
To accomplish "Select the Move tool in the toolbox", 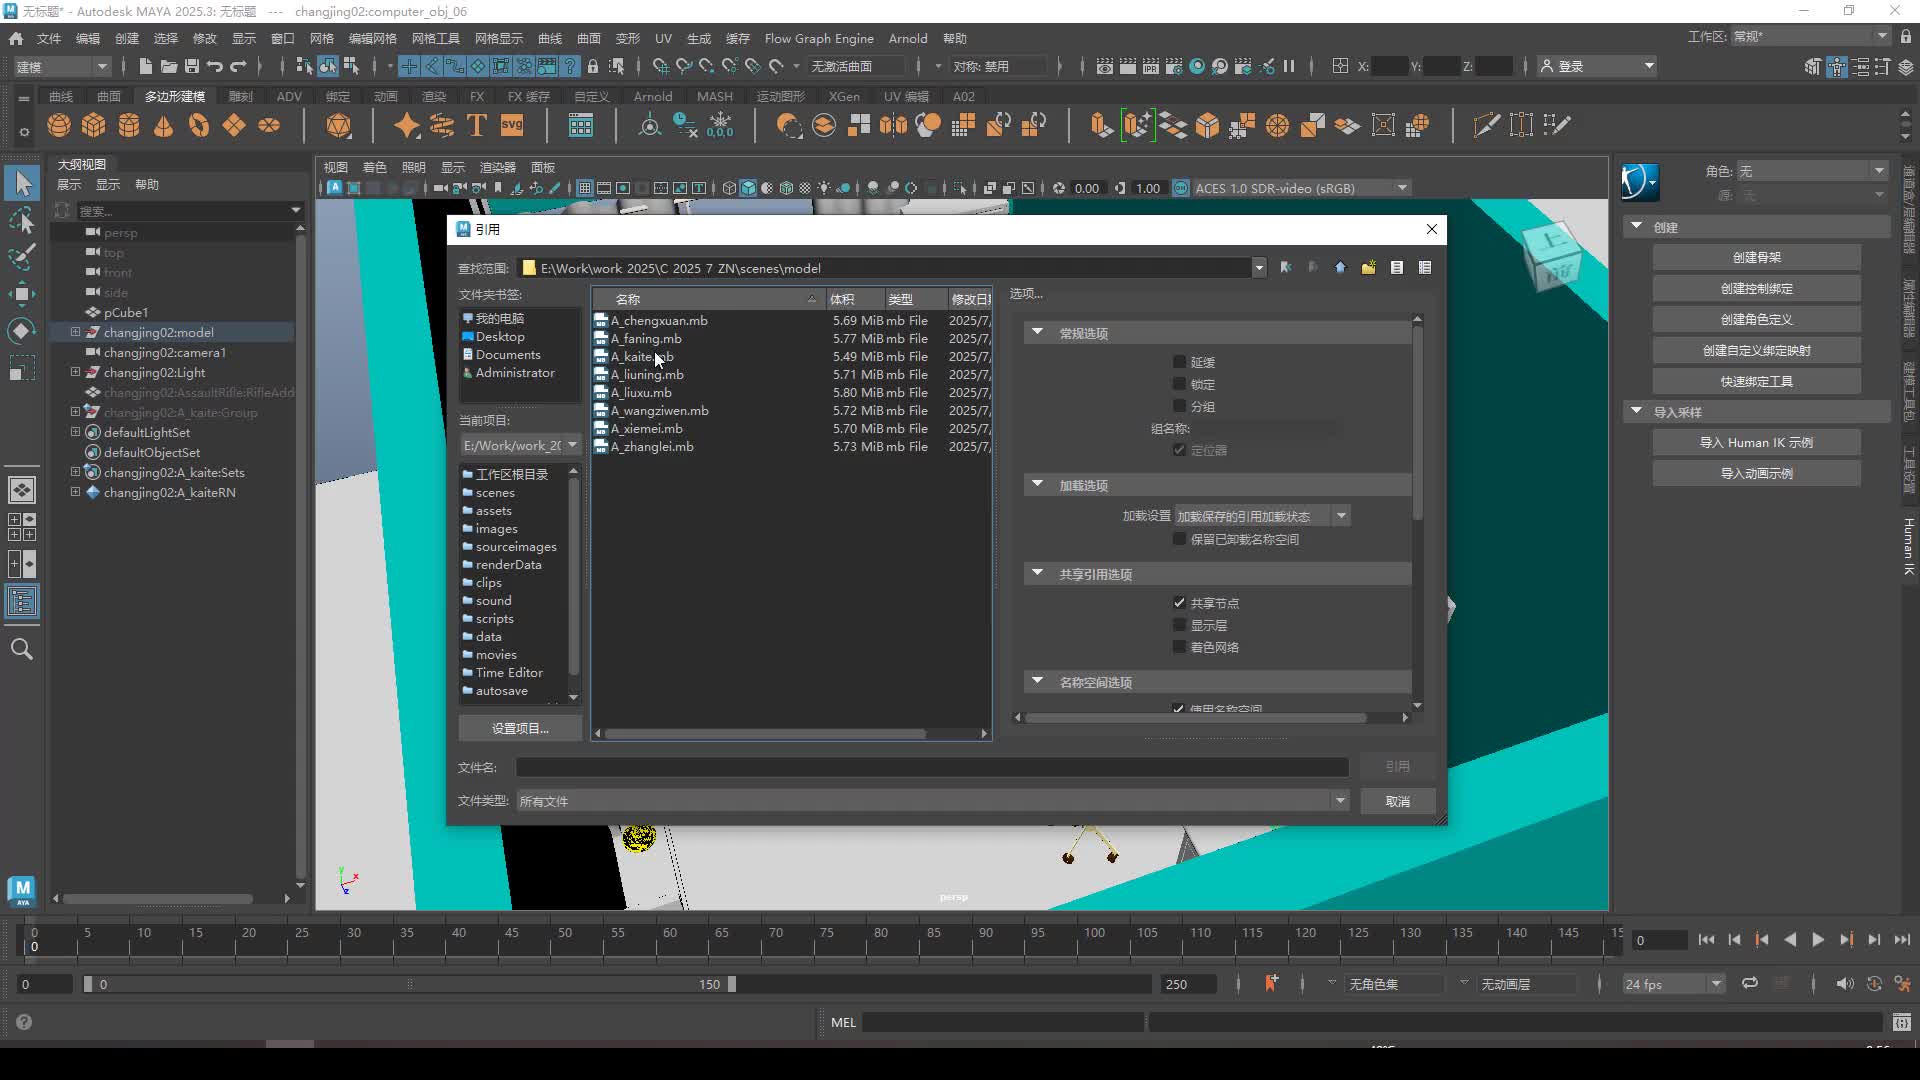I will coord(22,293).
